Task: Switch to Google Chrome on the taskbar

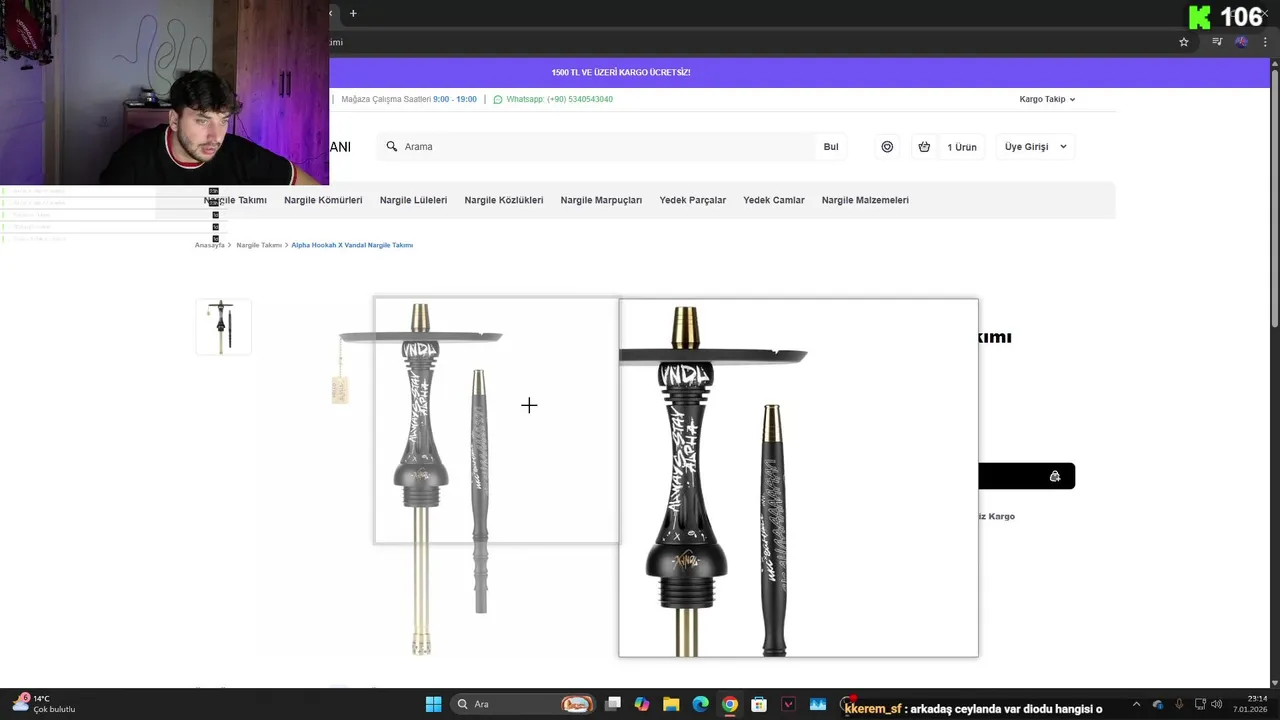Action: (730, 704)
